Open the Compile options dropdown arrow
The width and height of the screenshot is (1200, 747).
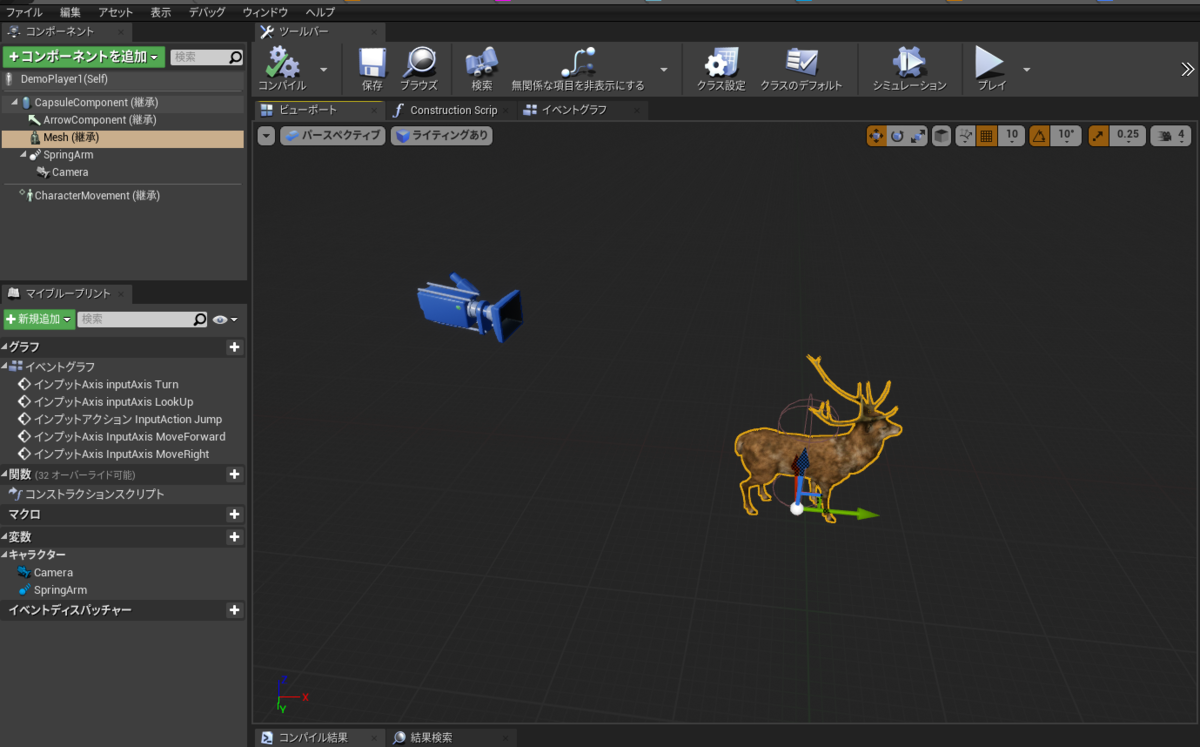[x=323, y=69]
